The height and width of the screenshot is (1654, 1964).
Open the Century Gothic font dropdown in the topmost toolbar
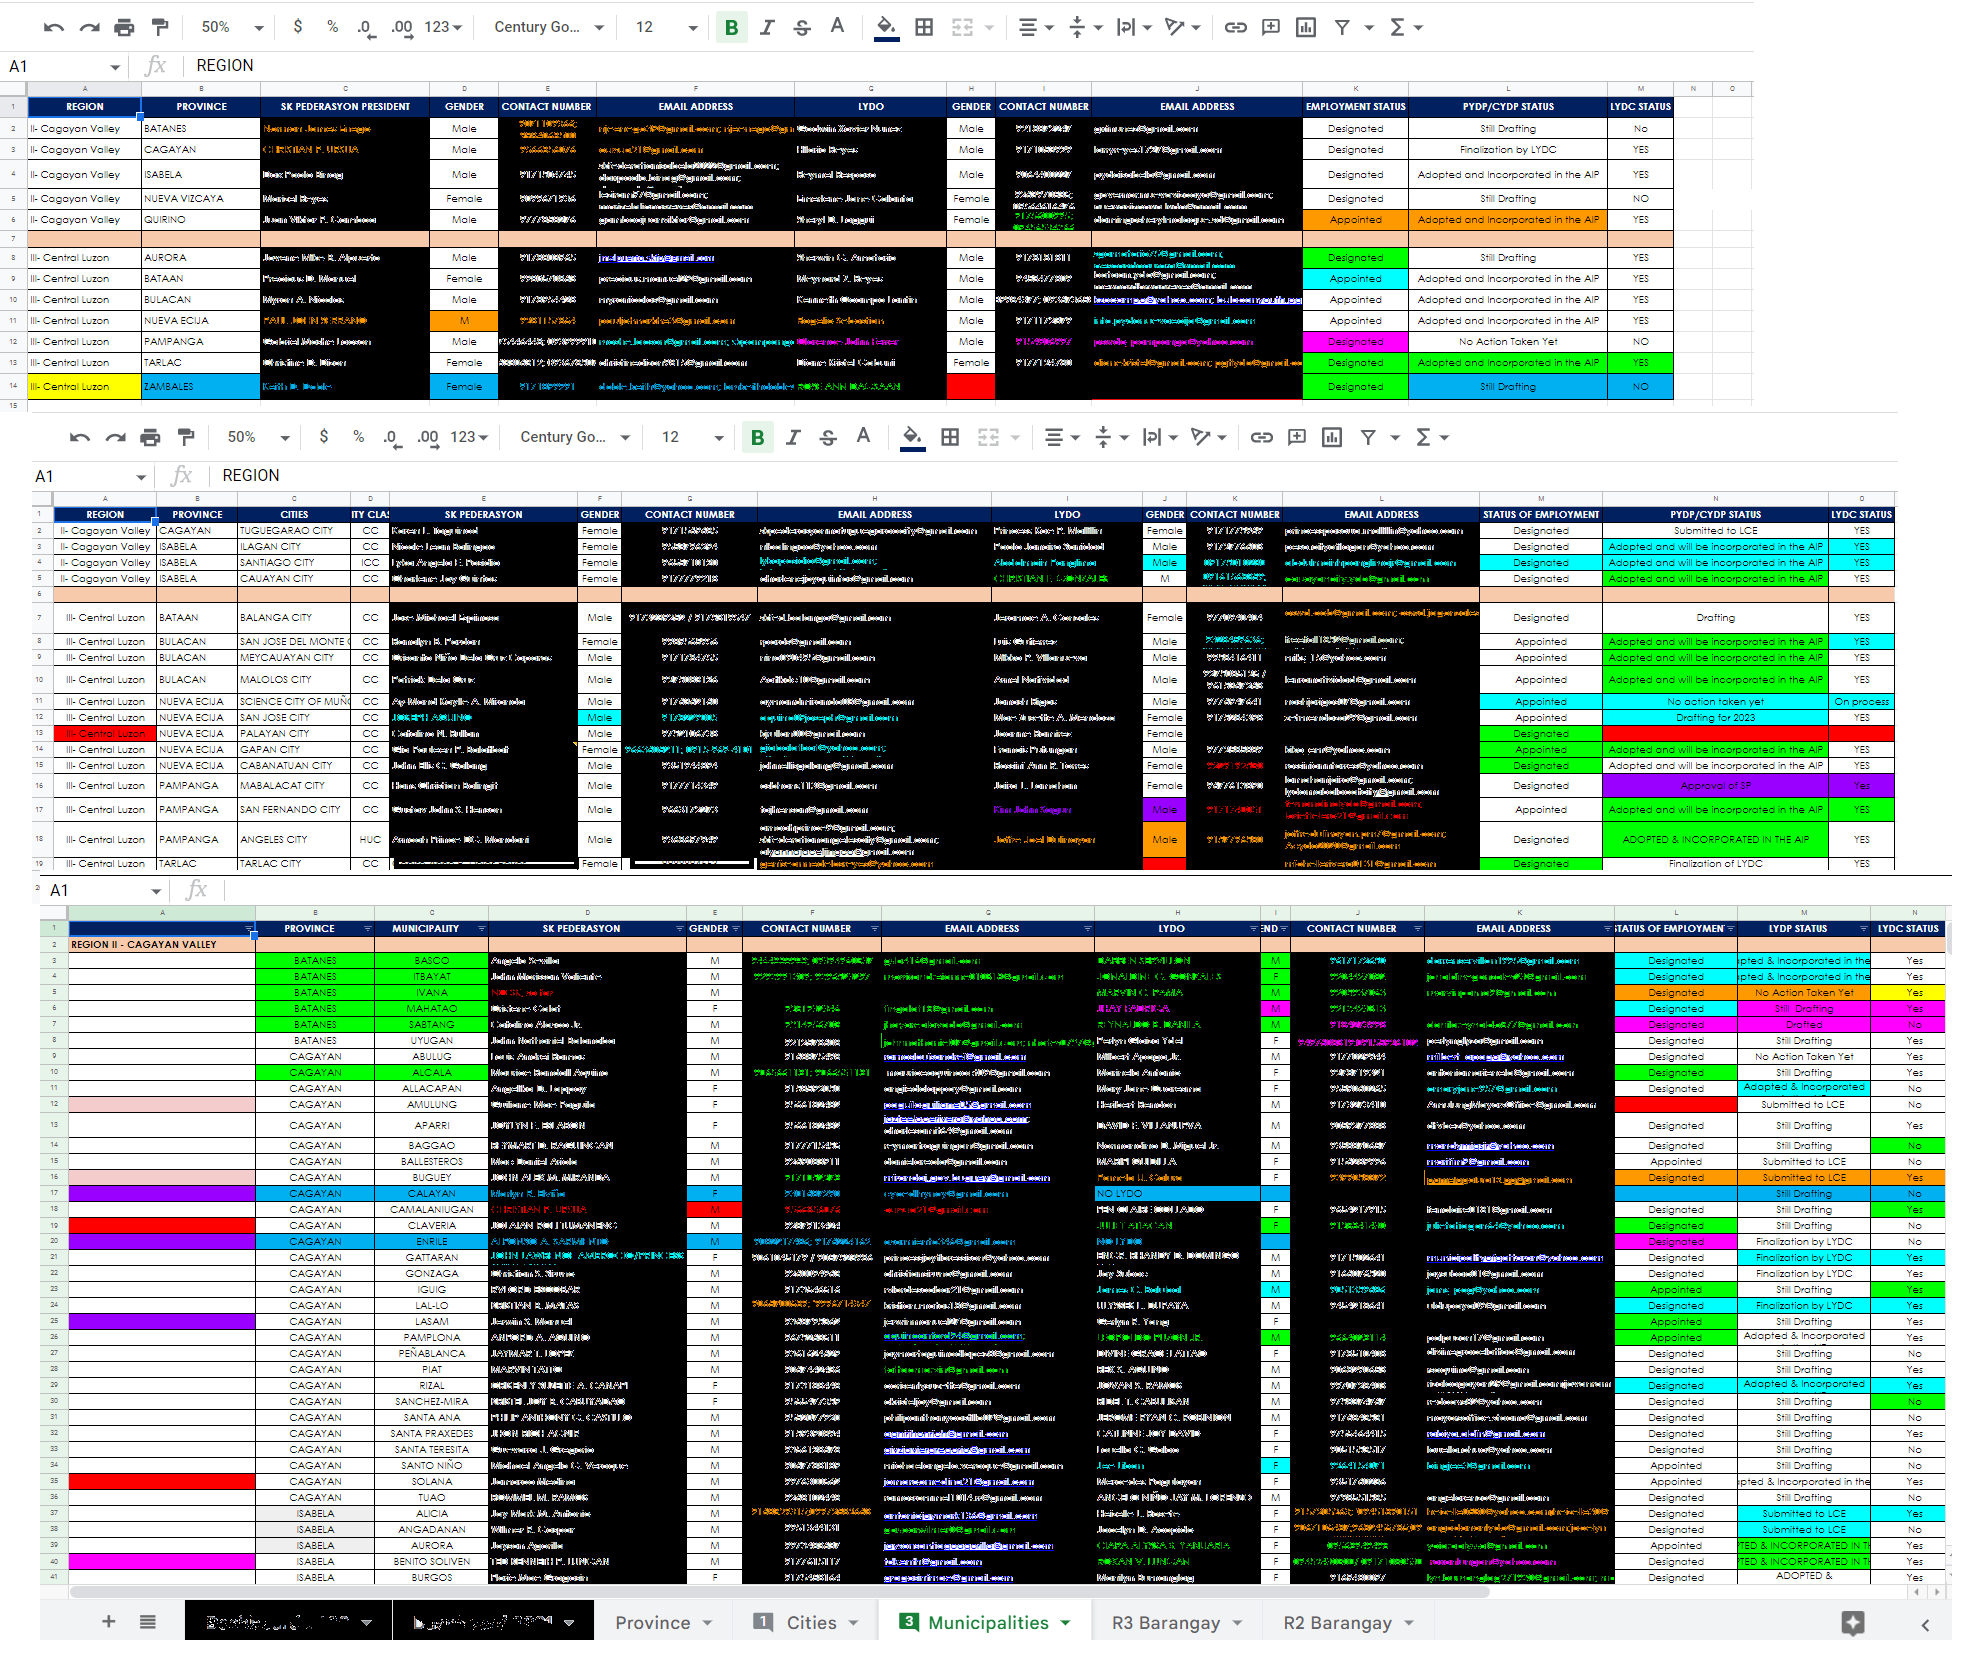click(x=549, y=27)
